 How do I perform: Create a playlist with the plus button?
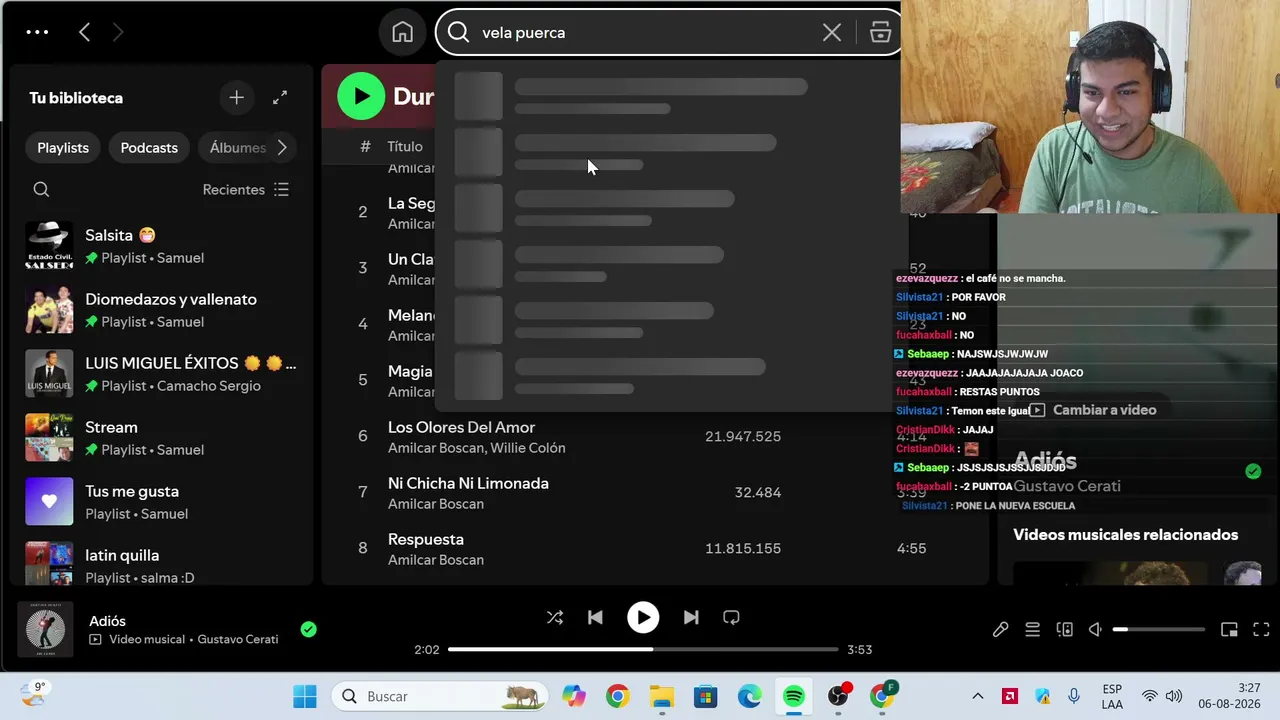coord(236,97)
